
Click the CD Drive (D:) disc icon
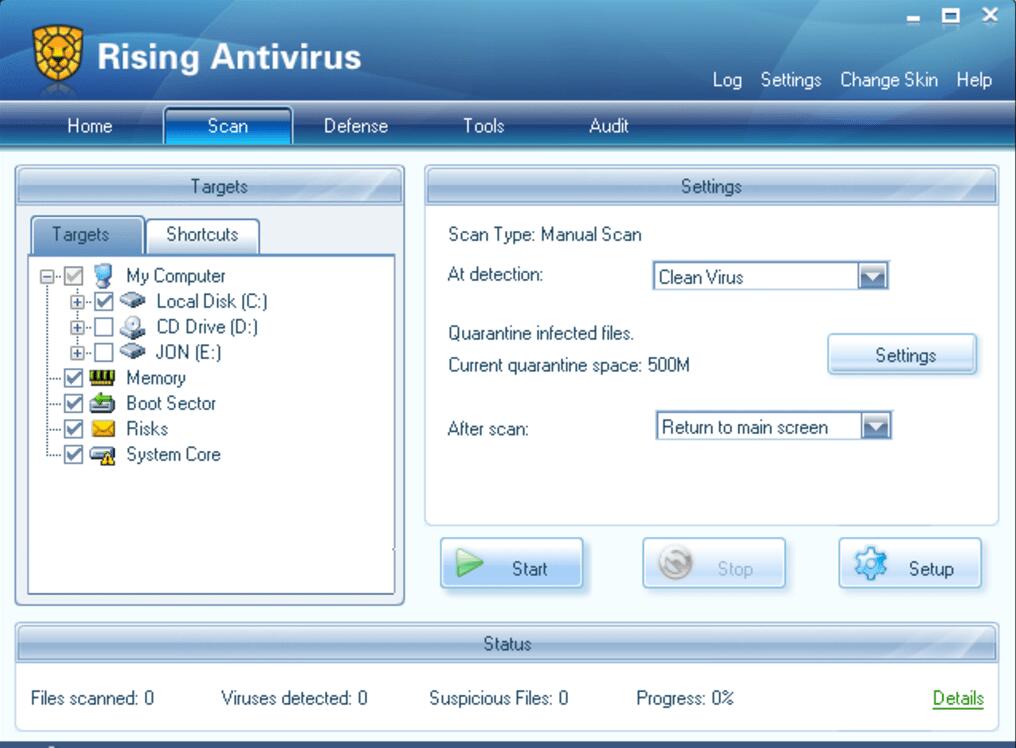pyautogui.click(x=133, y=327)
